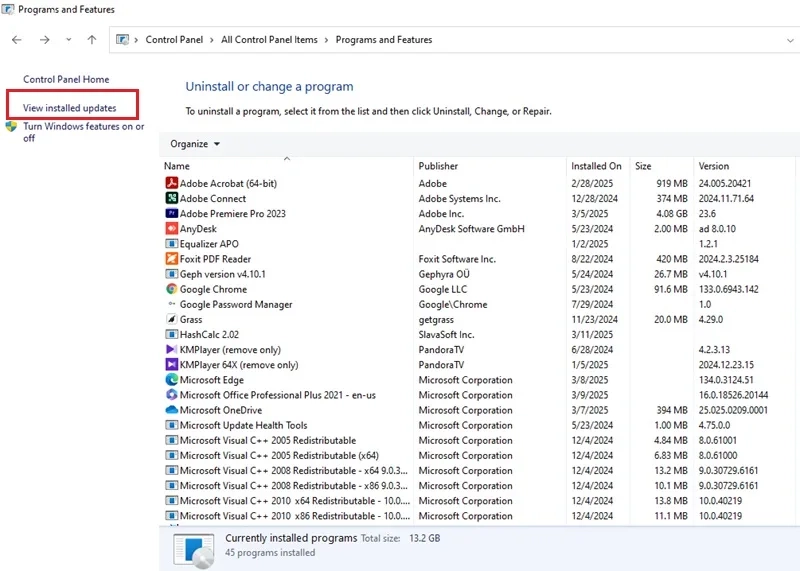Click the Adobe Premiere Pro 2023 icon
Screen dimensions: 800x571
pyautogui.click(x=171, y=213)
